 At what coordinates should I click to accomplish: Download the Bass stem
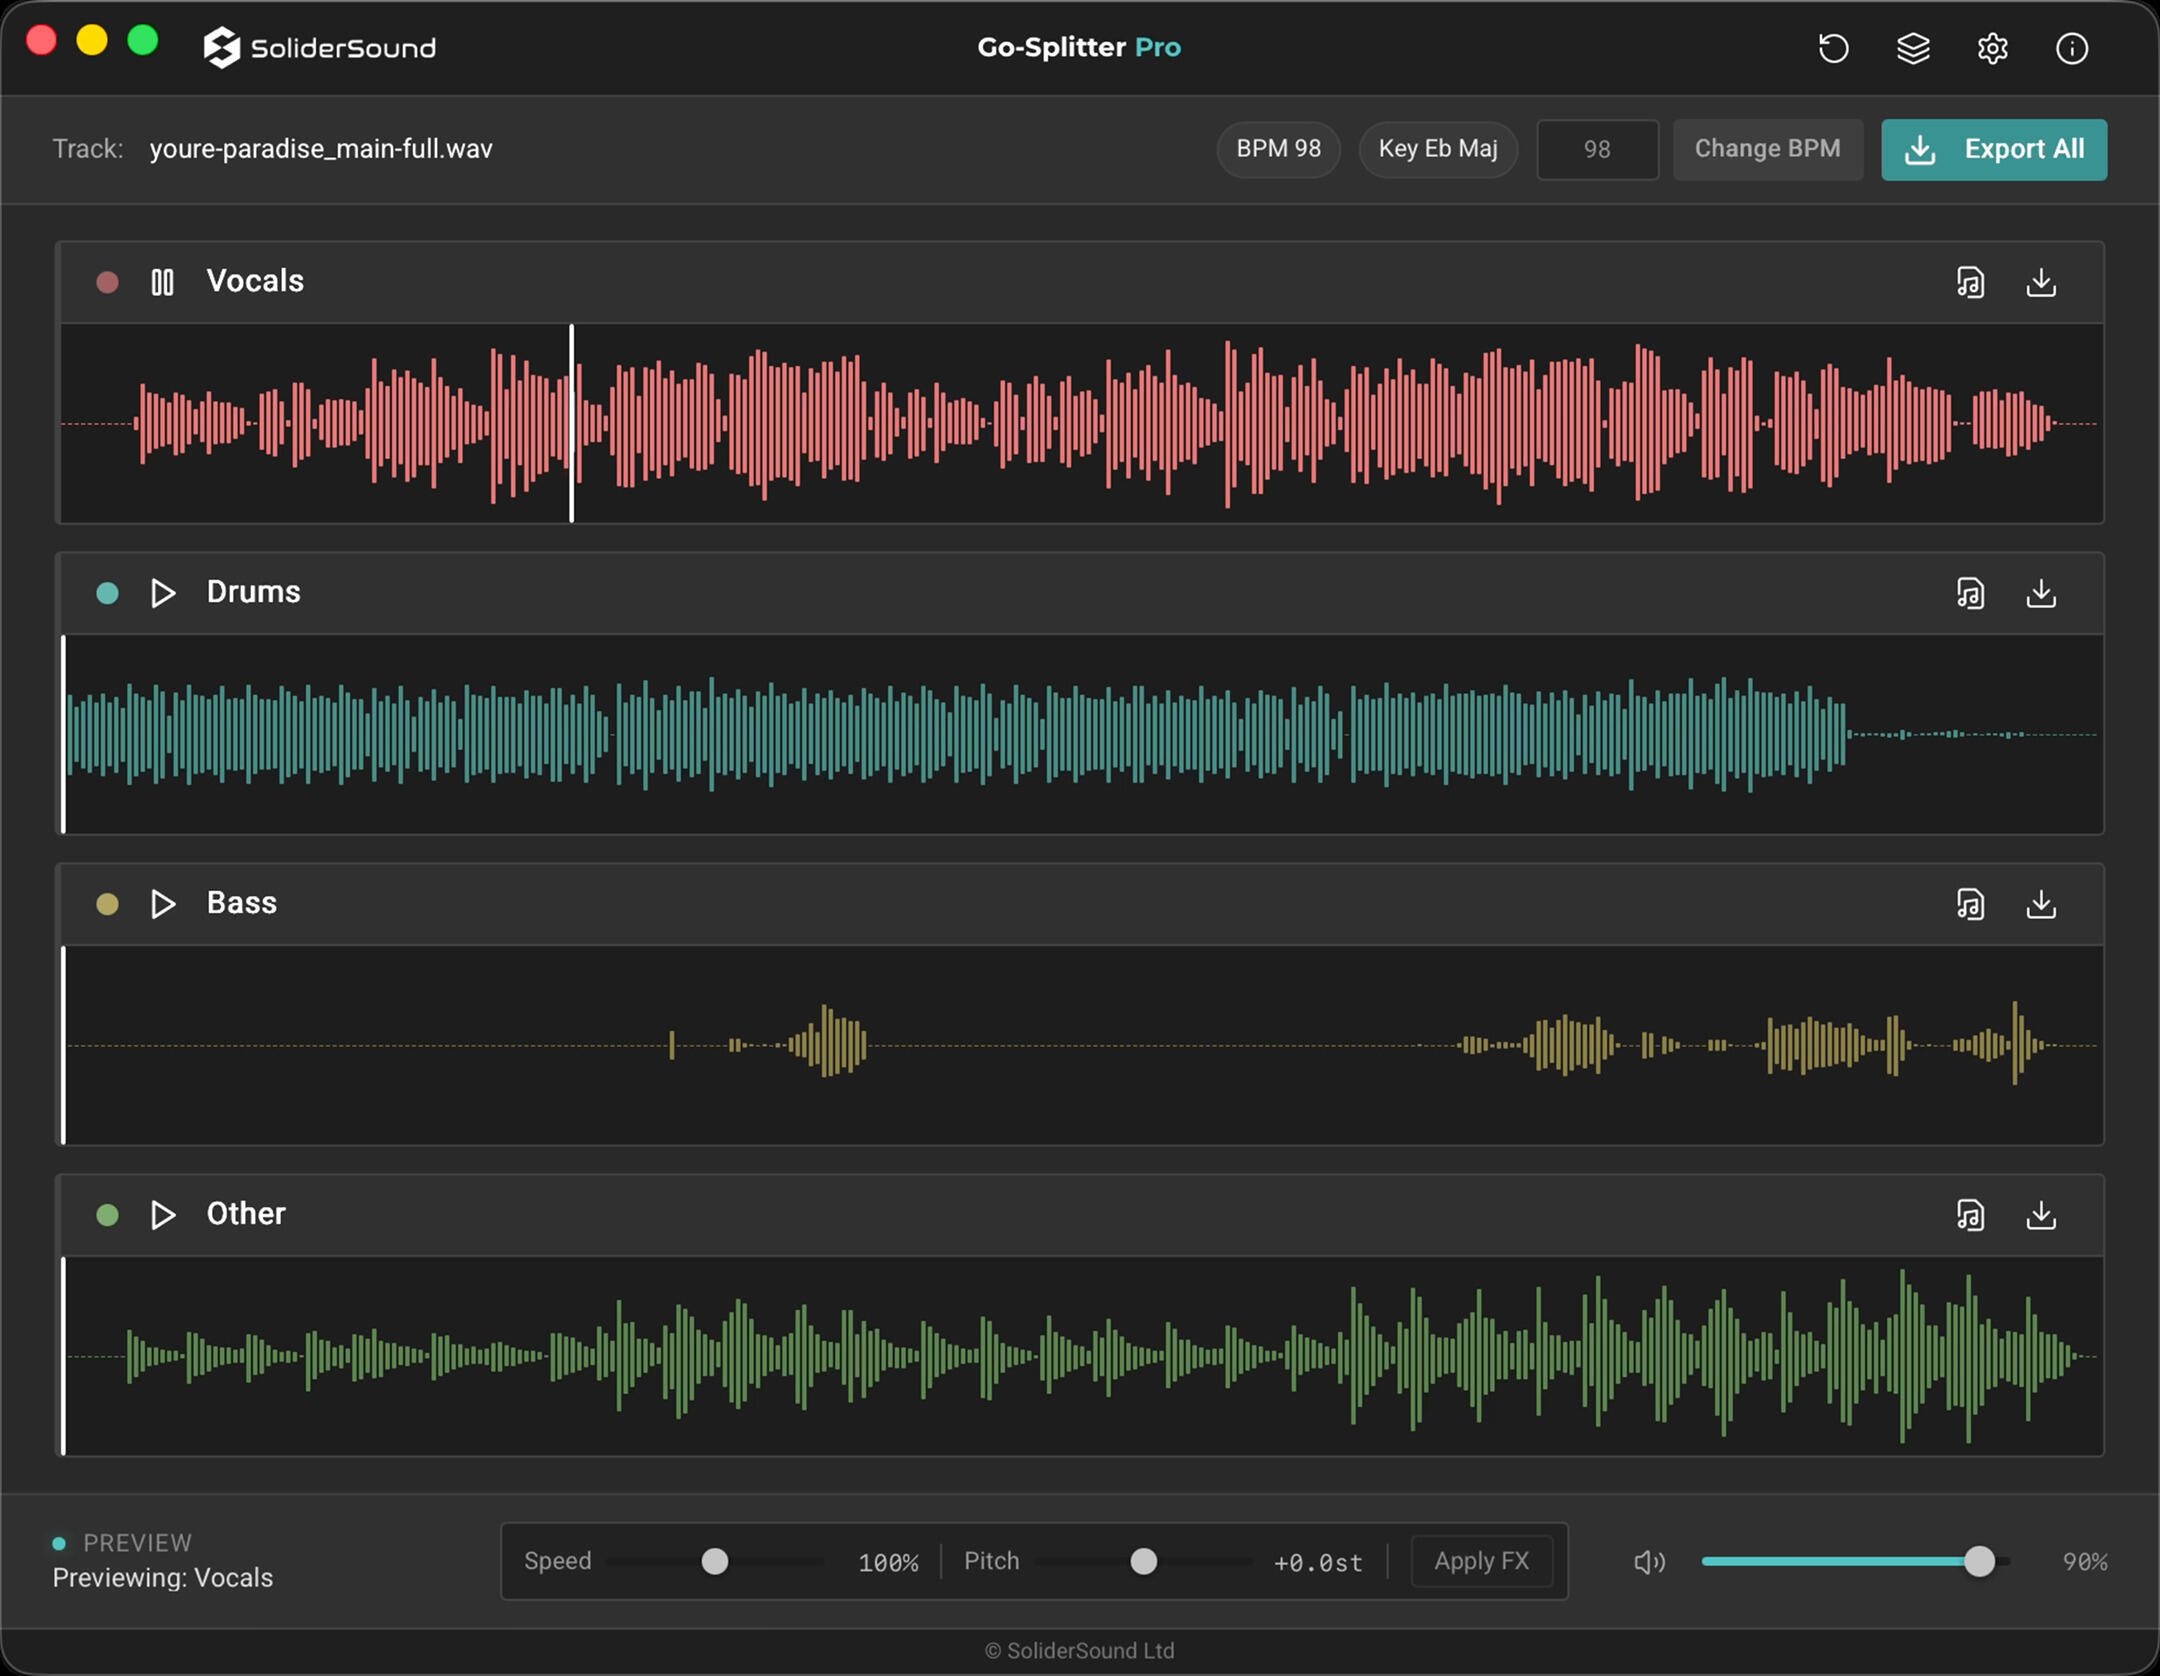pos(2041,905)
